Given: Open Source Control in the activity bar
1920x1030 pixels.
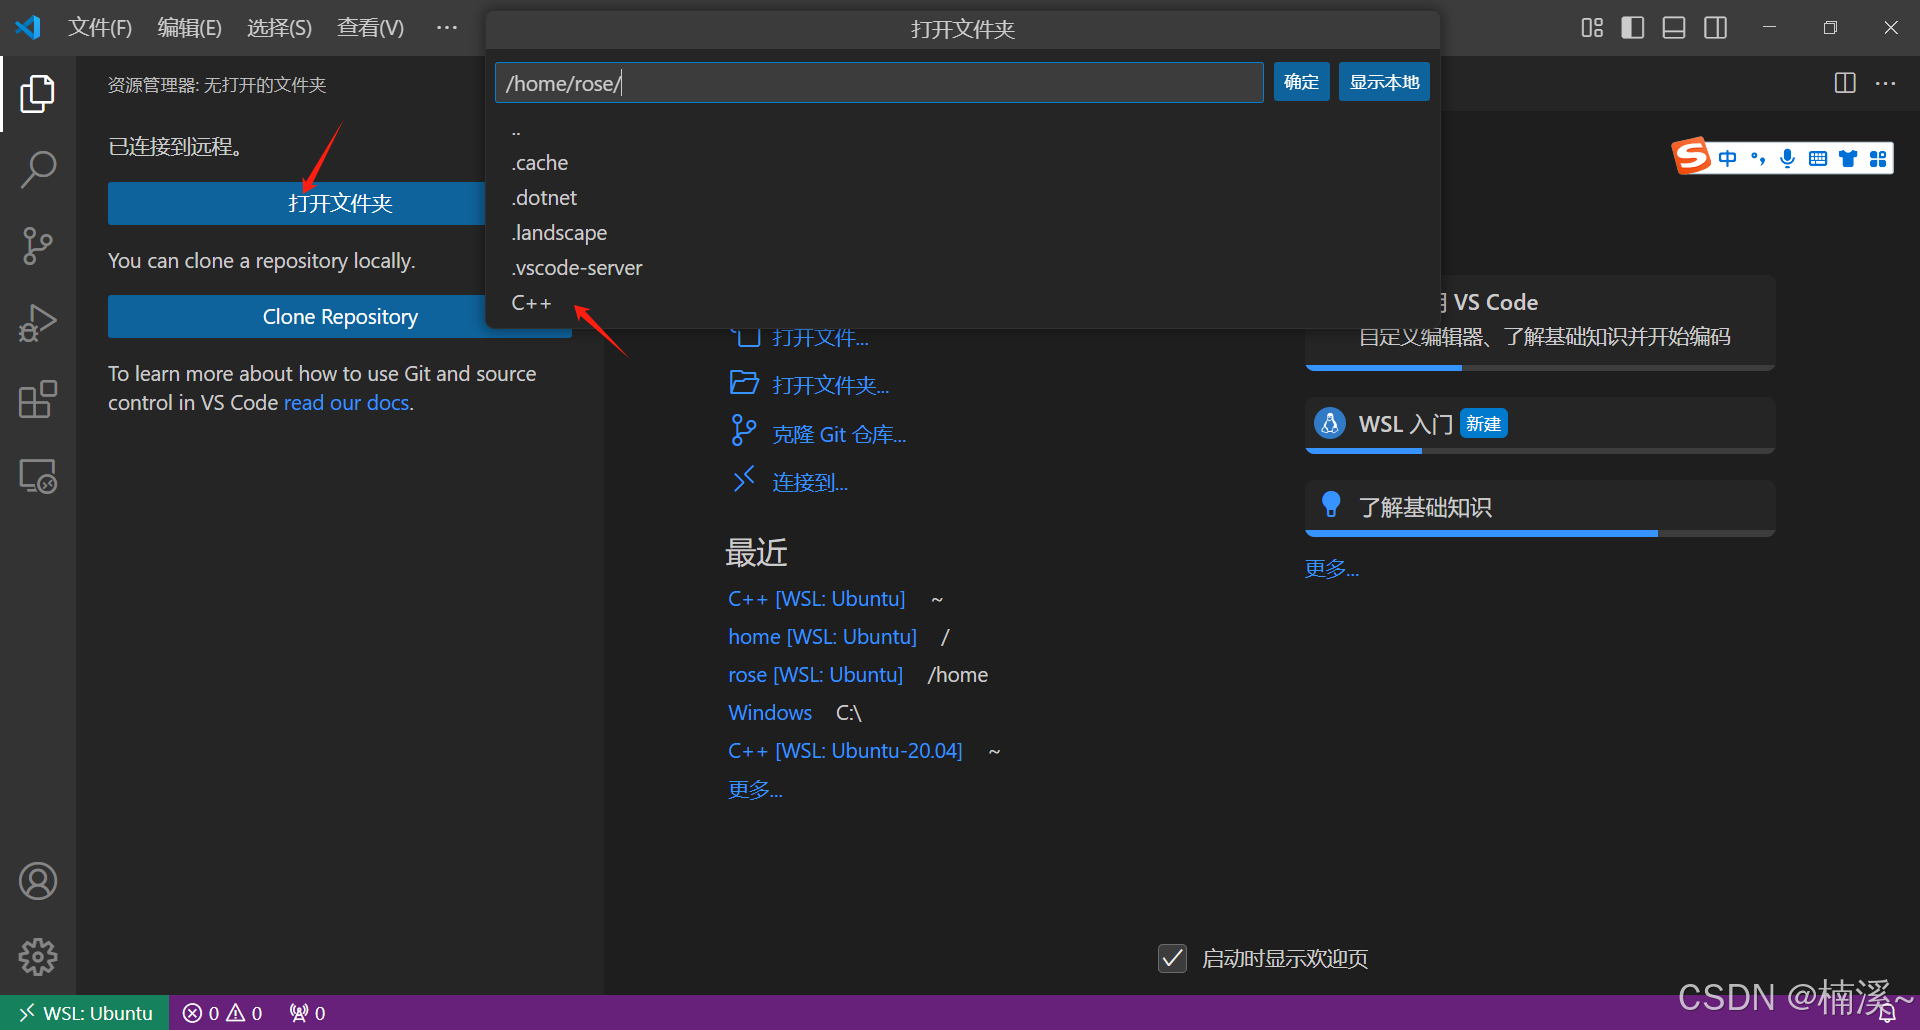Looking at the screenshot, I should (38, 246).
